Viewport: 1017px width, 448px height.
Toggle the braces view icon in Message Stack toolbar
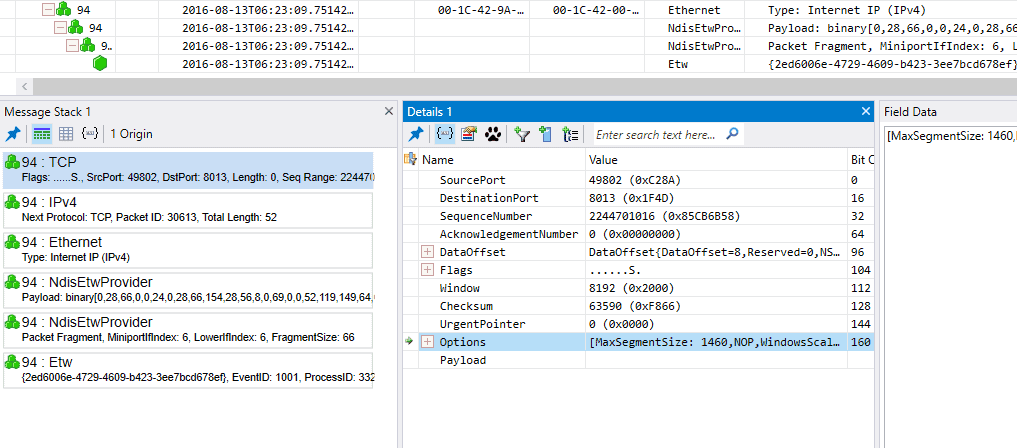click(90, 134)
